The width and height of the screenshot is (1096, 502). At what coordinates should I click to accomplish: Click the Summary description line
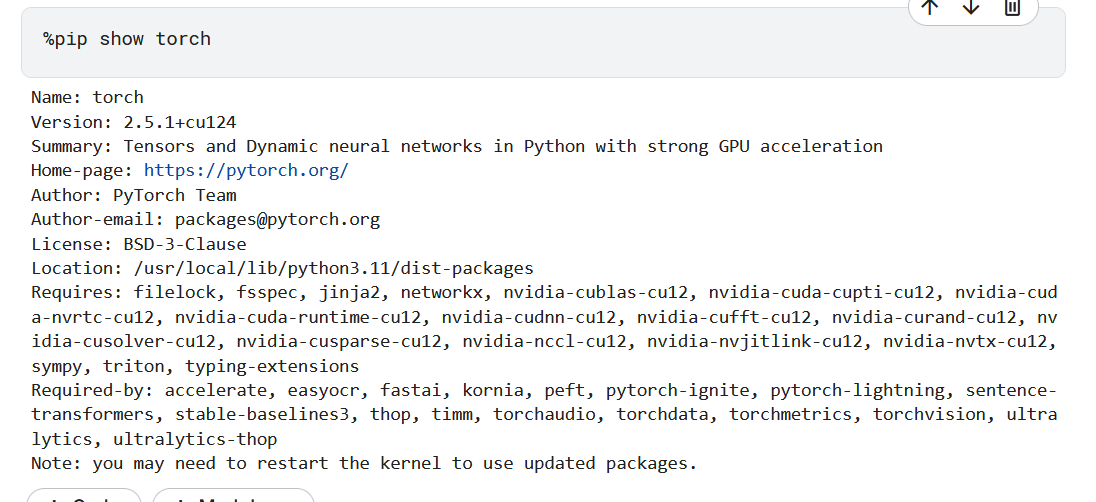[x=456, y=146]
